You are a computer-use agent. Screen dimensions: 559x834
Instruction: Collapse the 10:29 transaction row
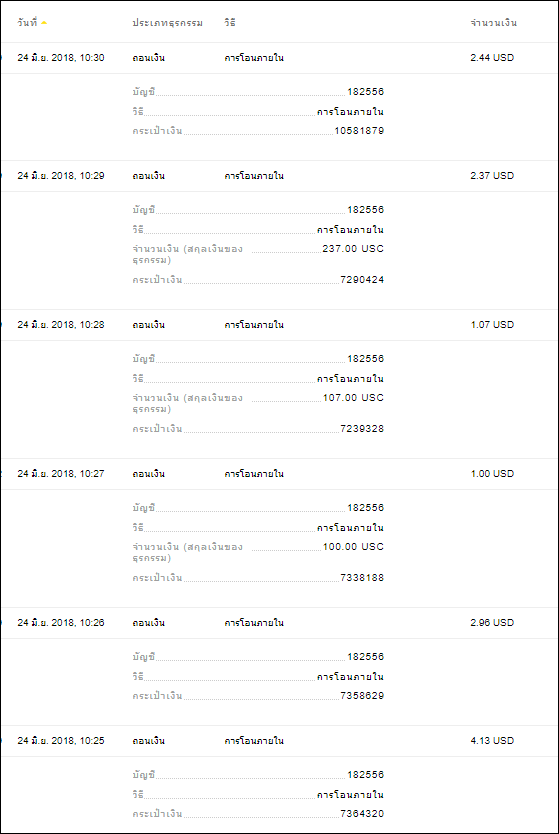(279, 176)
